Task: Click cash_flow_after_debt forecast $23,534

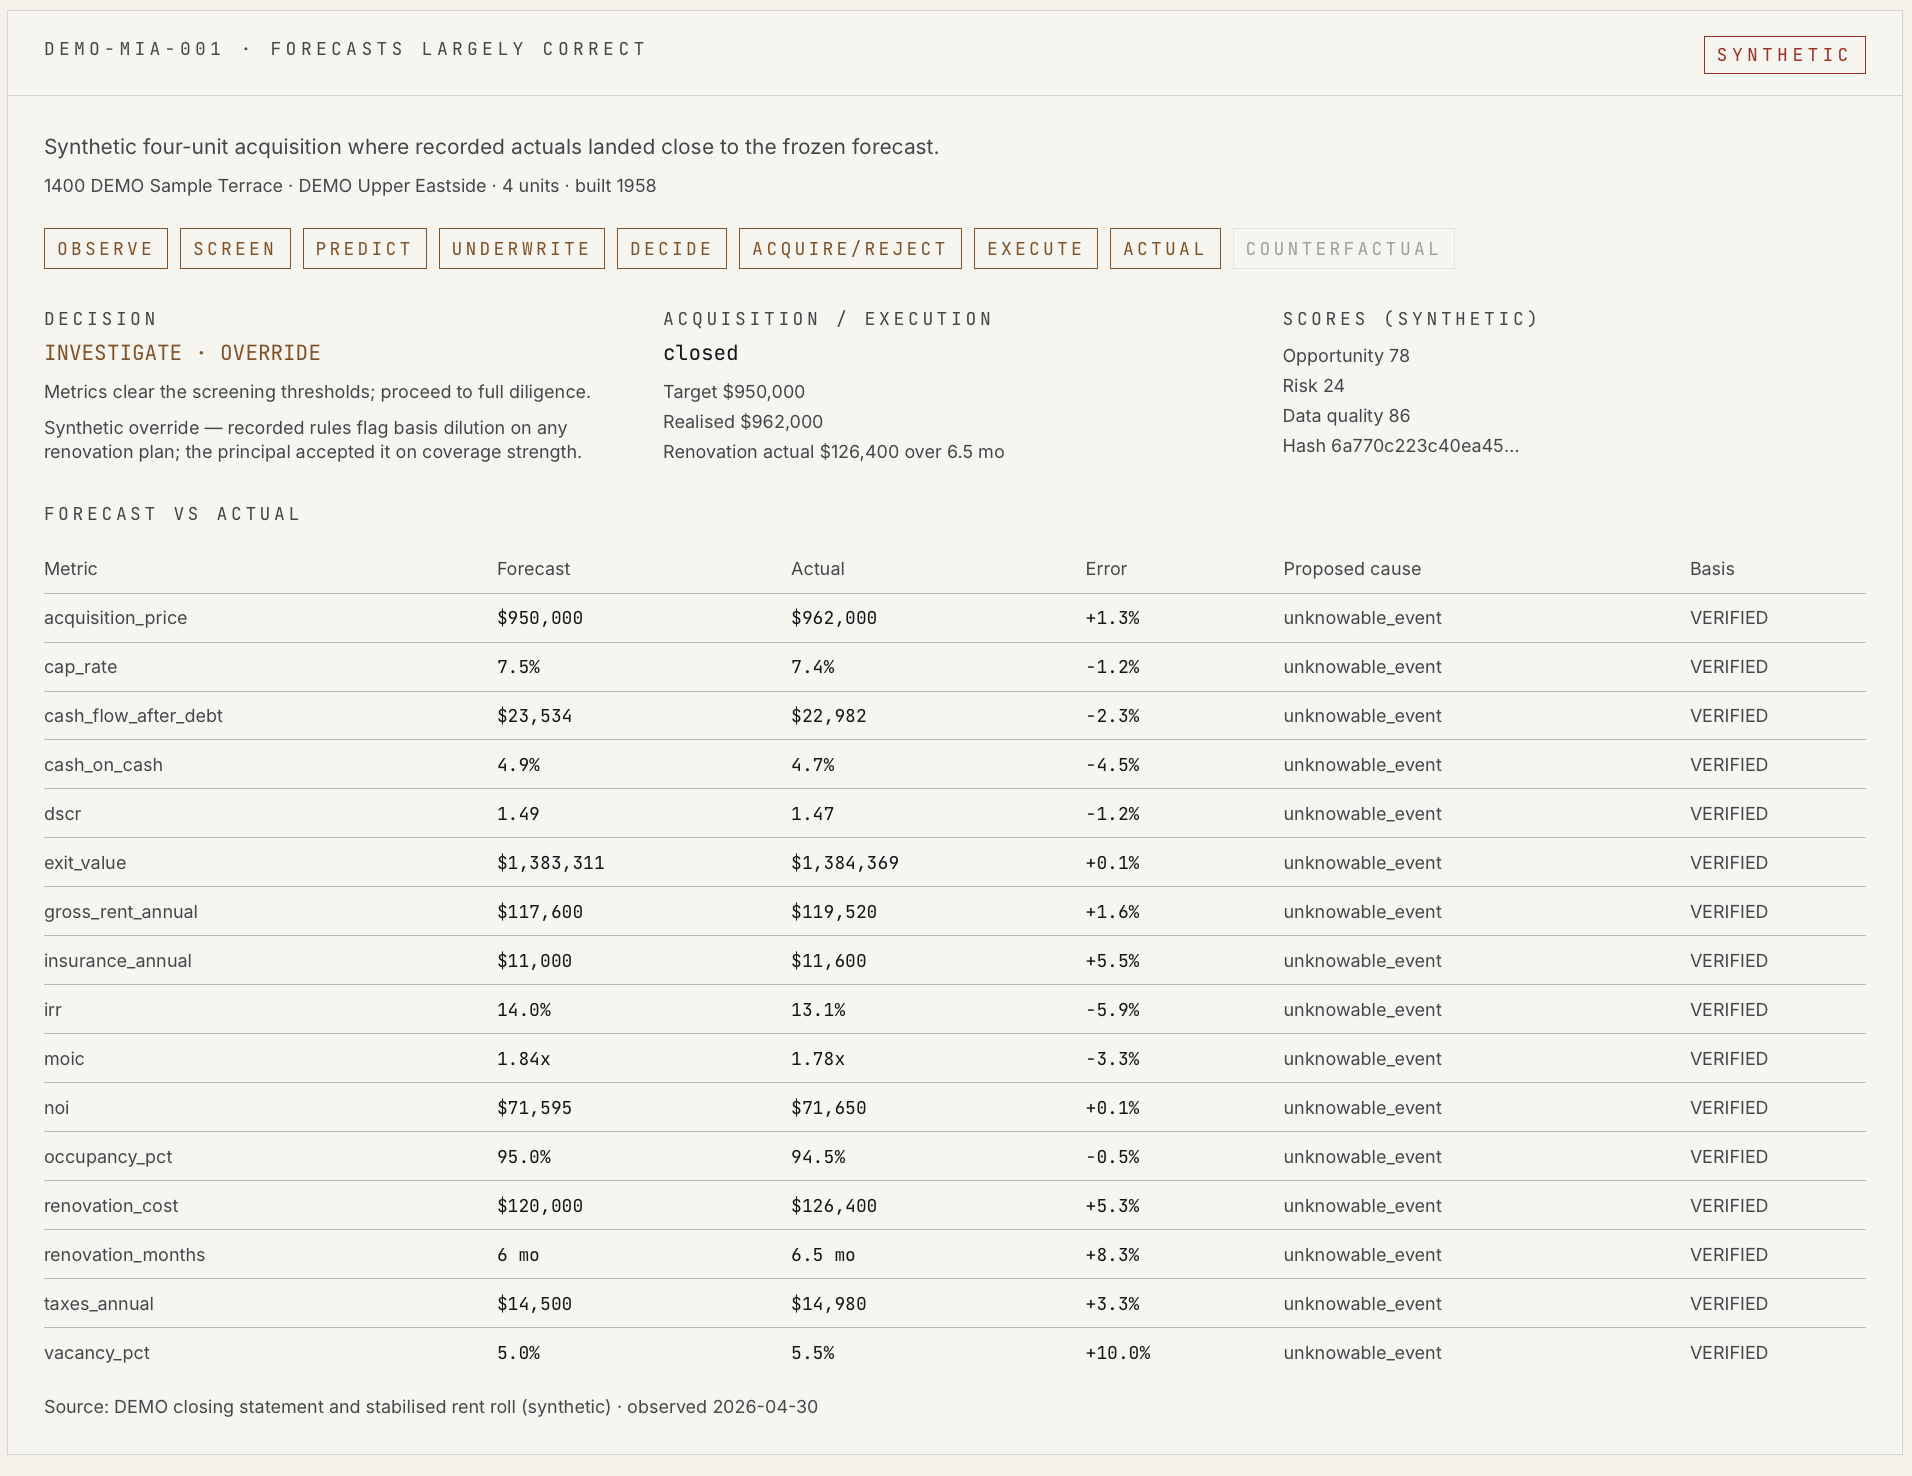Action: coord(534,716)
